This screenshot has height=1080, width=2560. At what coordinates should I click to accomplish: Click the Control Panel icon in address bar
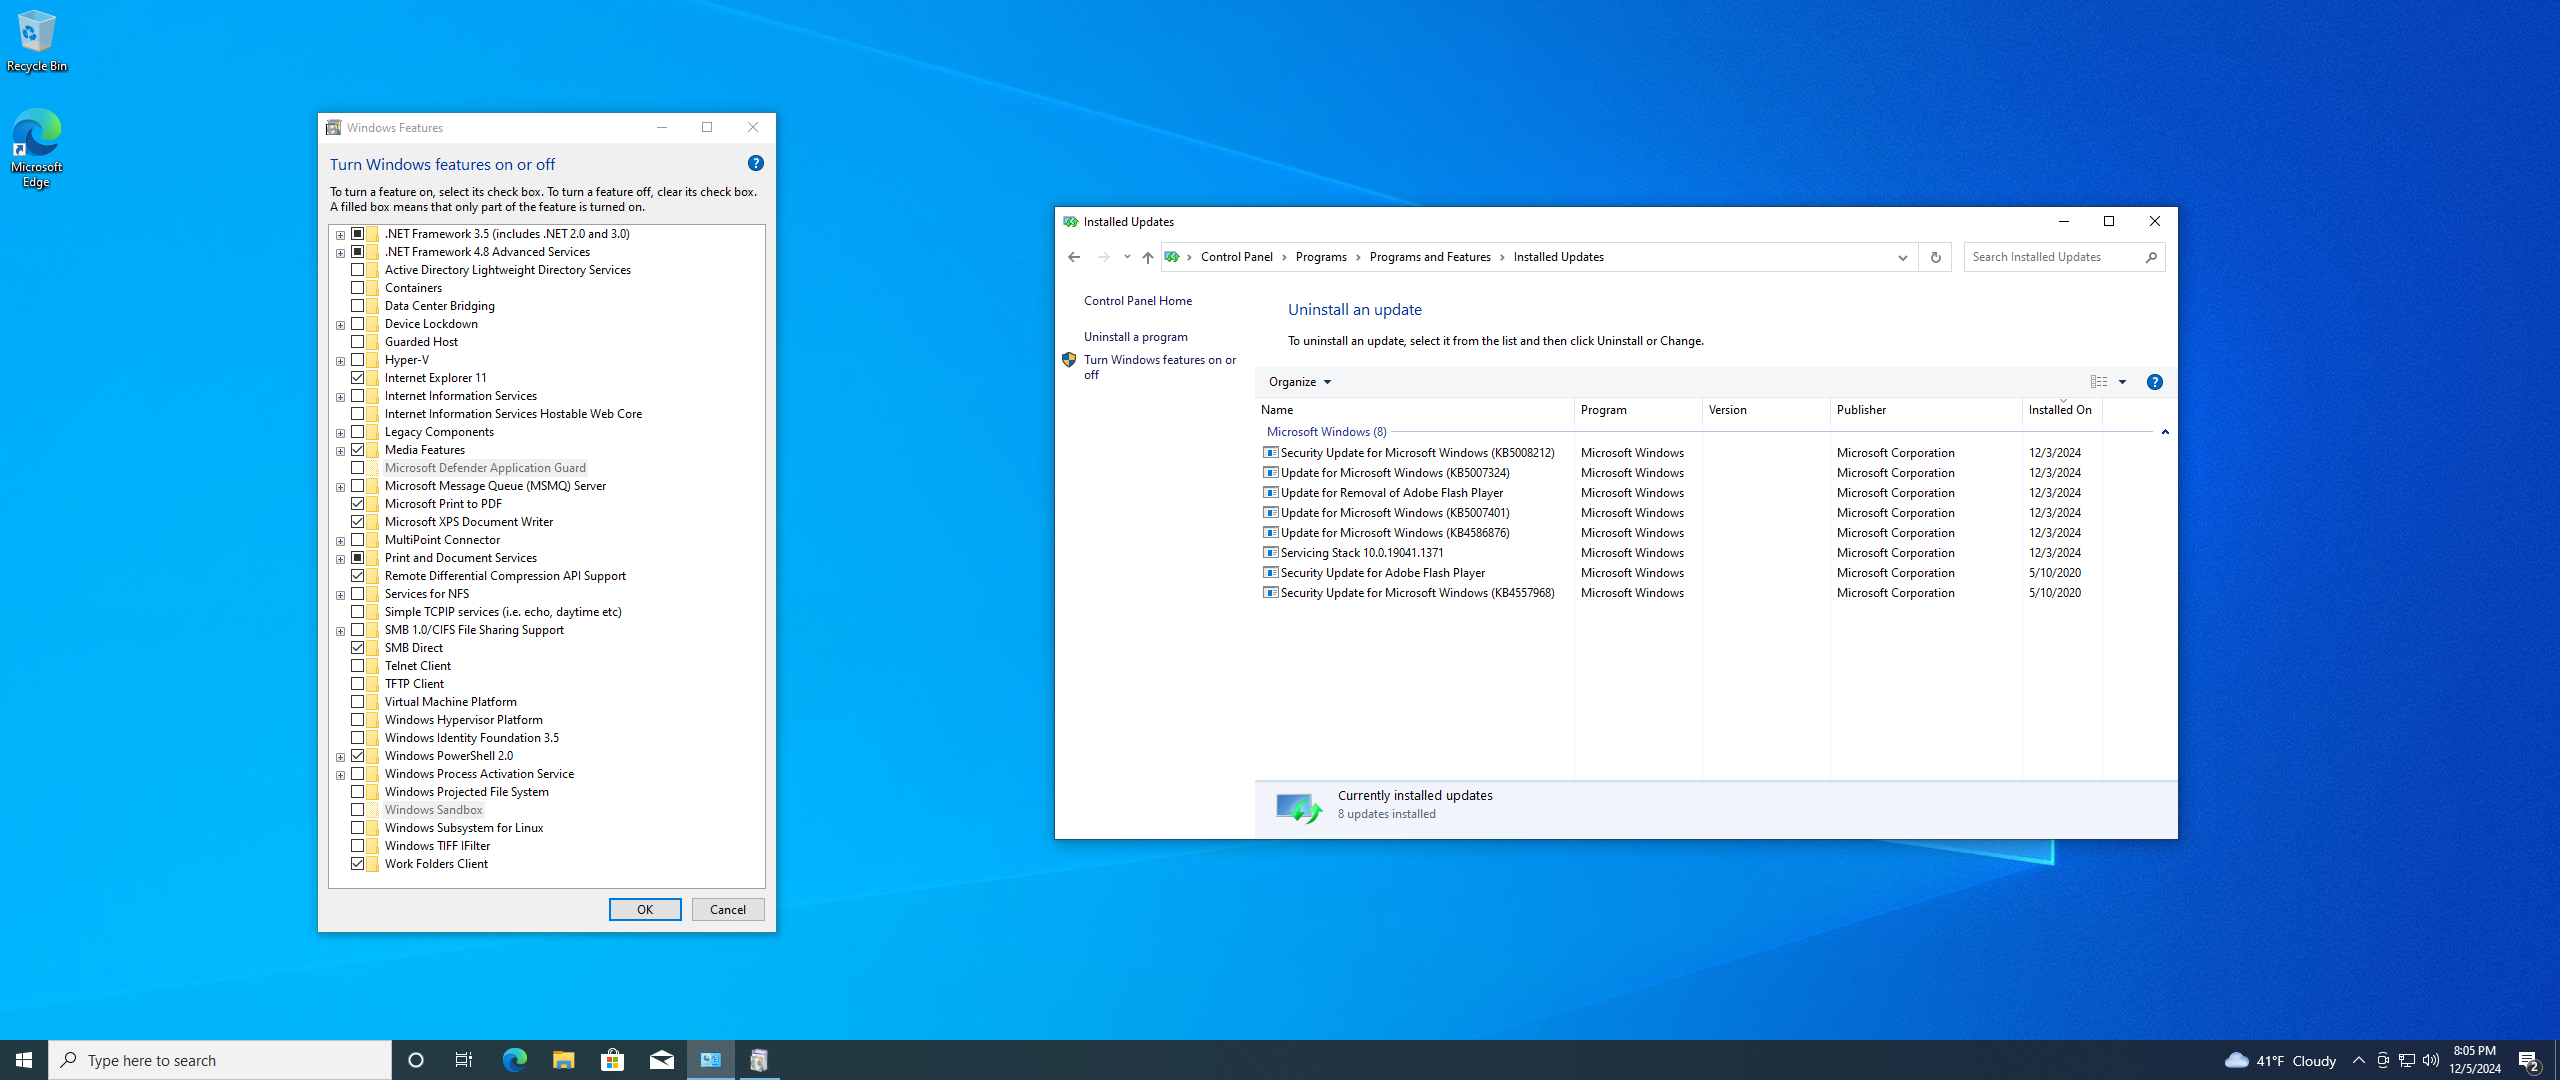pos(1172,257)
